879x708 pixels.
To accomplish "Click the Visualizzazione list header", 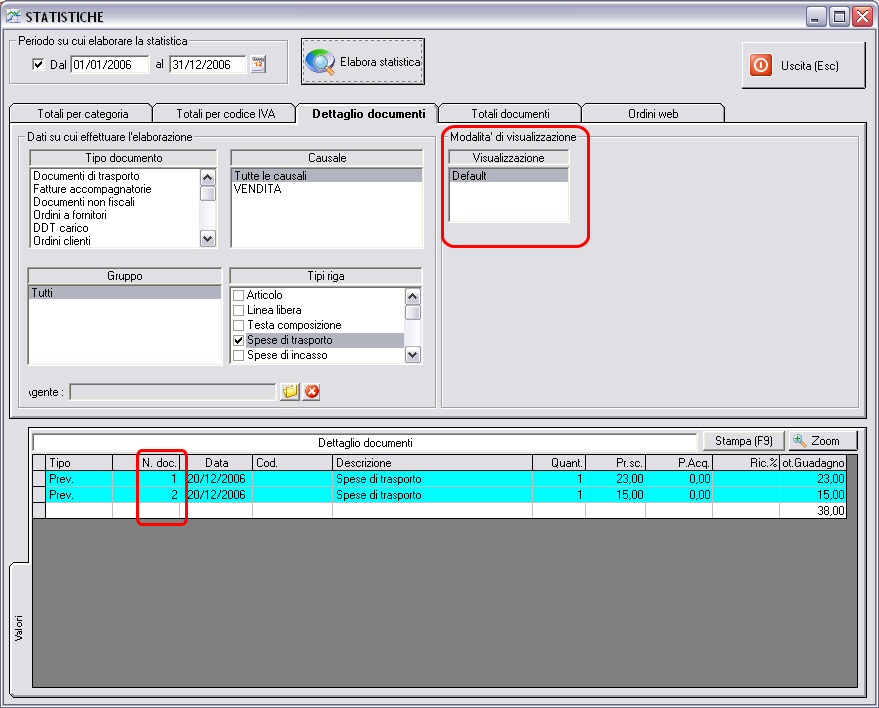I will point(508,158).
